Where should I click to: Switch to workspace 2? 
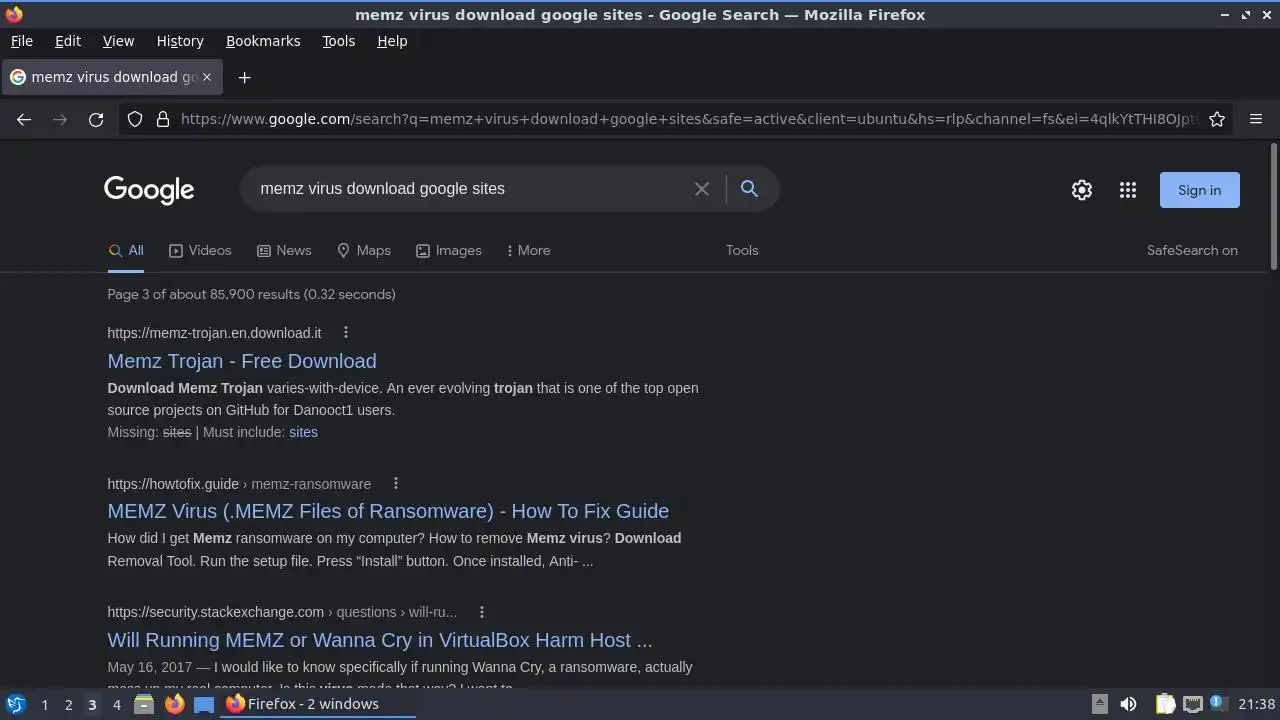pos(68,704)
